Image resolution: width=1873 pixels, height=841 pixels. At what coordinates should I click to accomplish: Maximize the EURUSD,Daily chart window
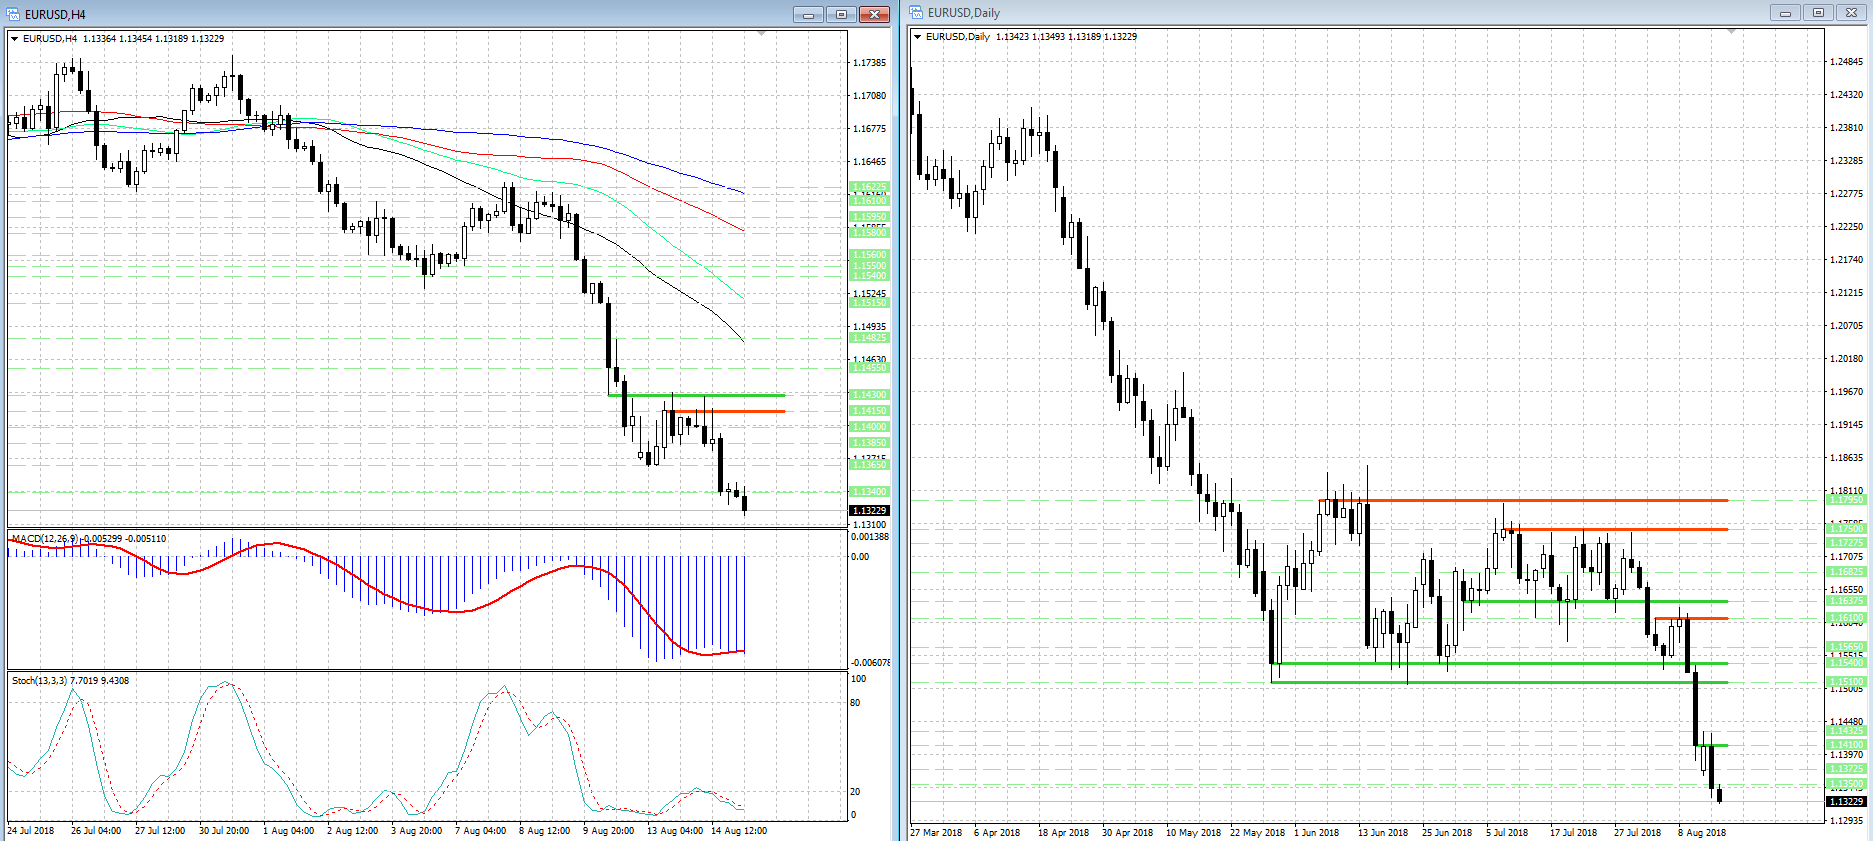coord(1818,13)
